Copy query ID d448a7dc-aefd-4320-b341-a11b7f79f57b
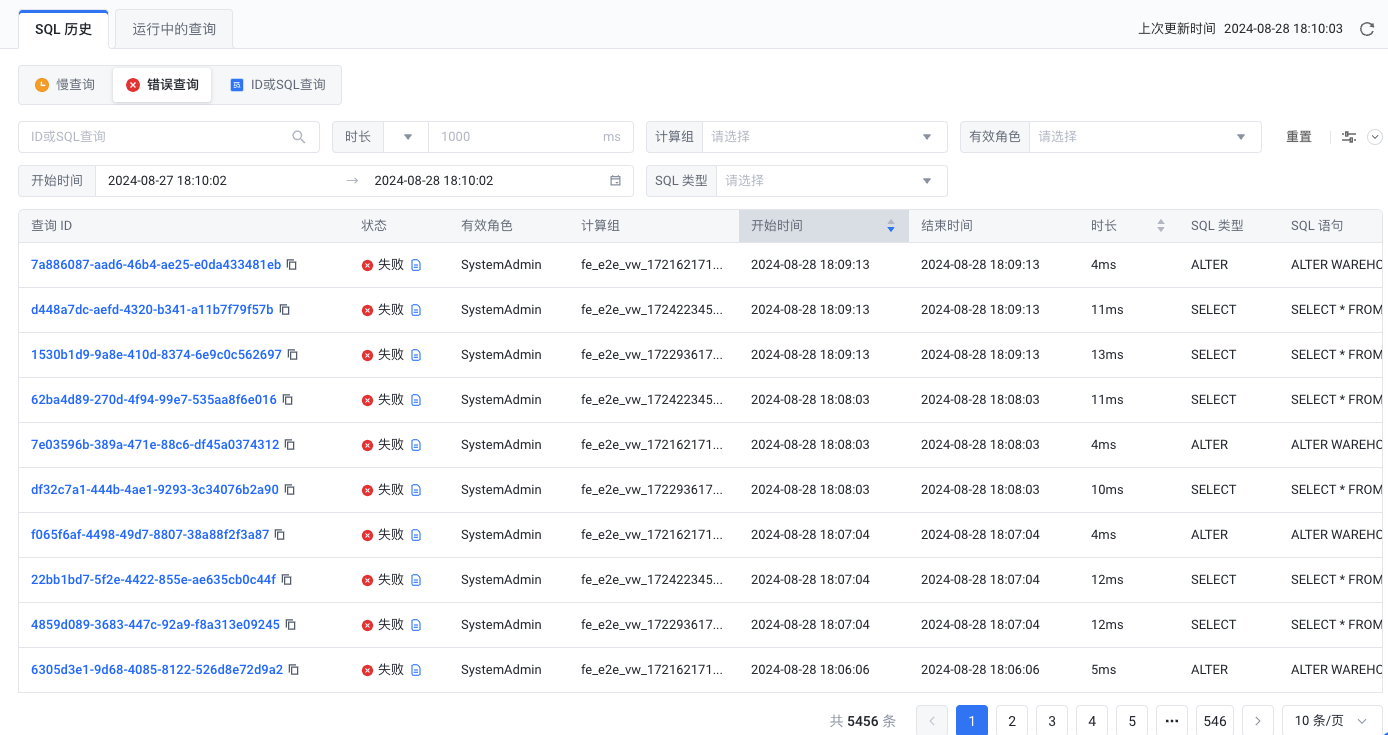1388x735 pixels. [x=285, y=310]
